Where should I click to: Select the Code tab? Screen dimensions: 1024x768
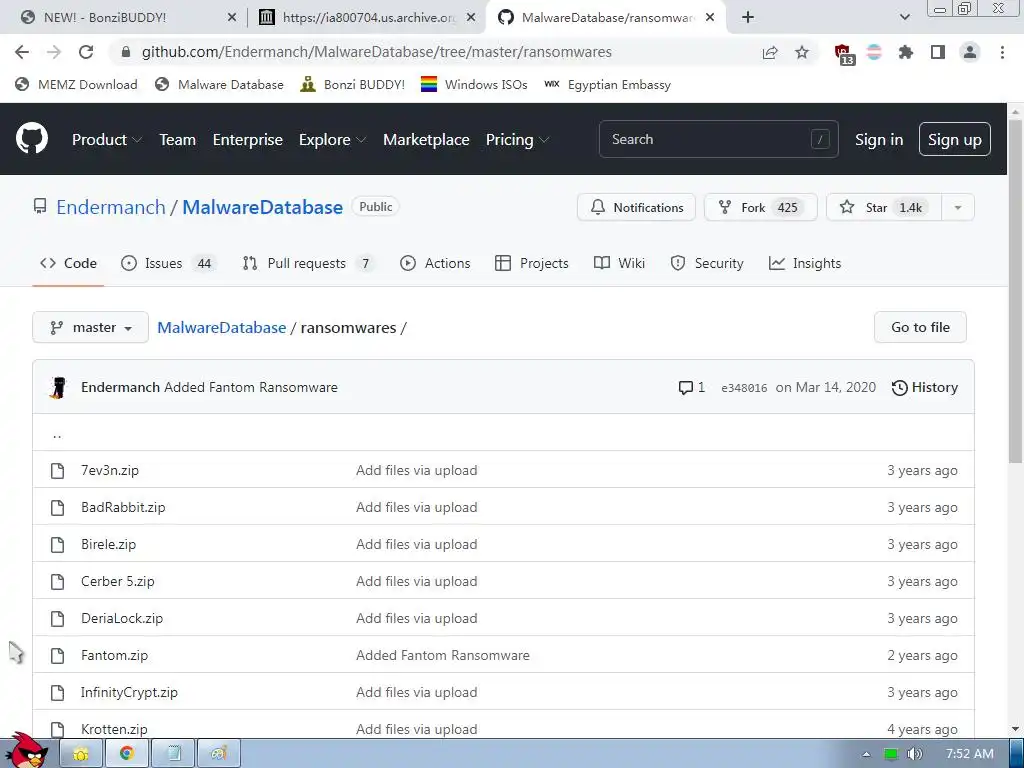[x=68, y=263]
